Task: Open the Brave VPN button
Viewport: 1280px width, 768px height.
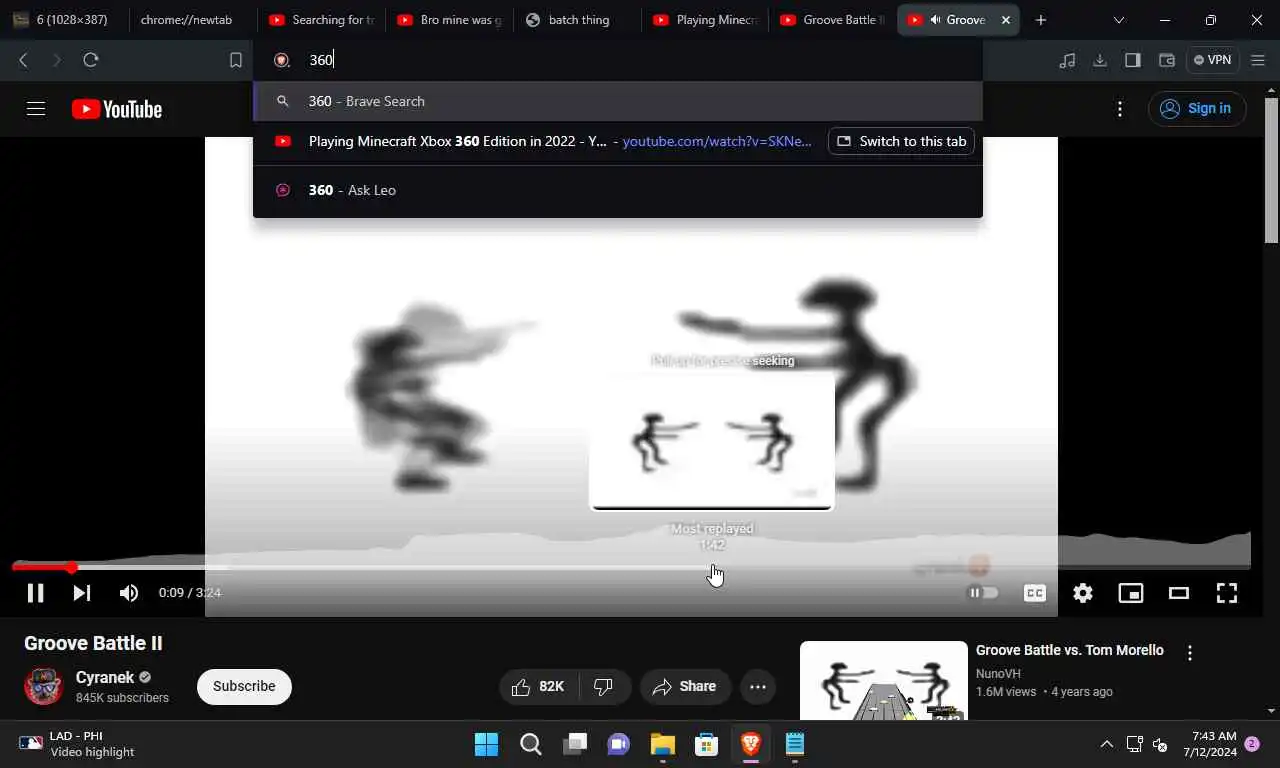Action: click(1213, 60)
